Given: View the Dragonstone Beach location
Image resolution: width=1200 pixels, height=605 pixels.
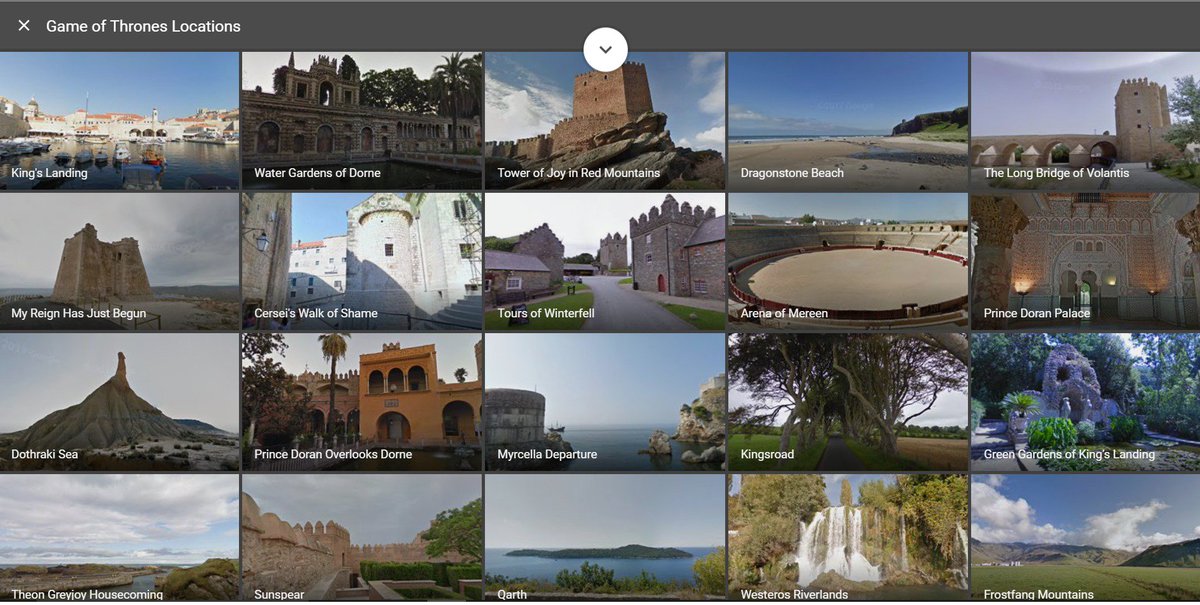Looking at the screenshot, I should pos(848,121).
